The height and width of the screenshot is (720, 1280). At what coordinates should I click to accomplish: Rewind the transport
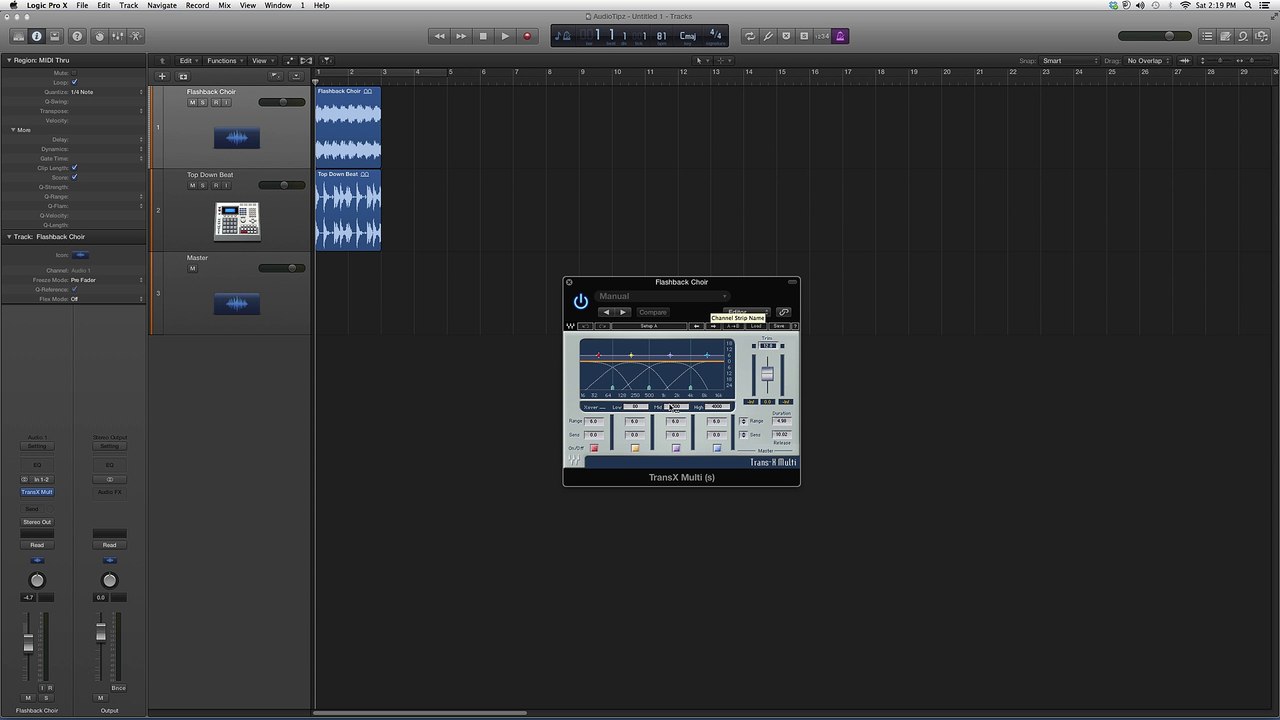tap(439, 36)
